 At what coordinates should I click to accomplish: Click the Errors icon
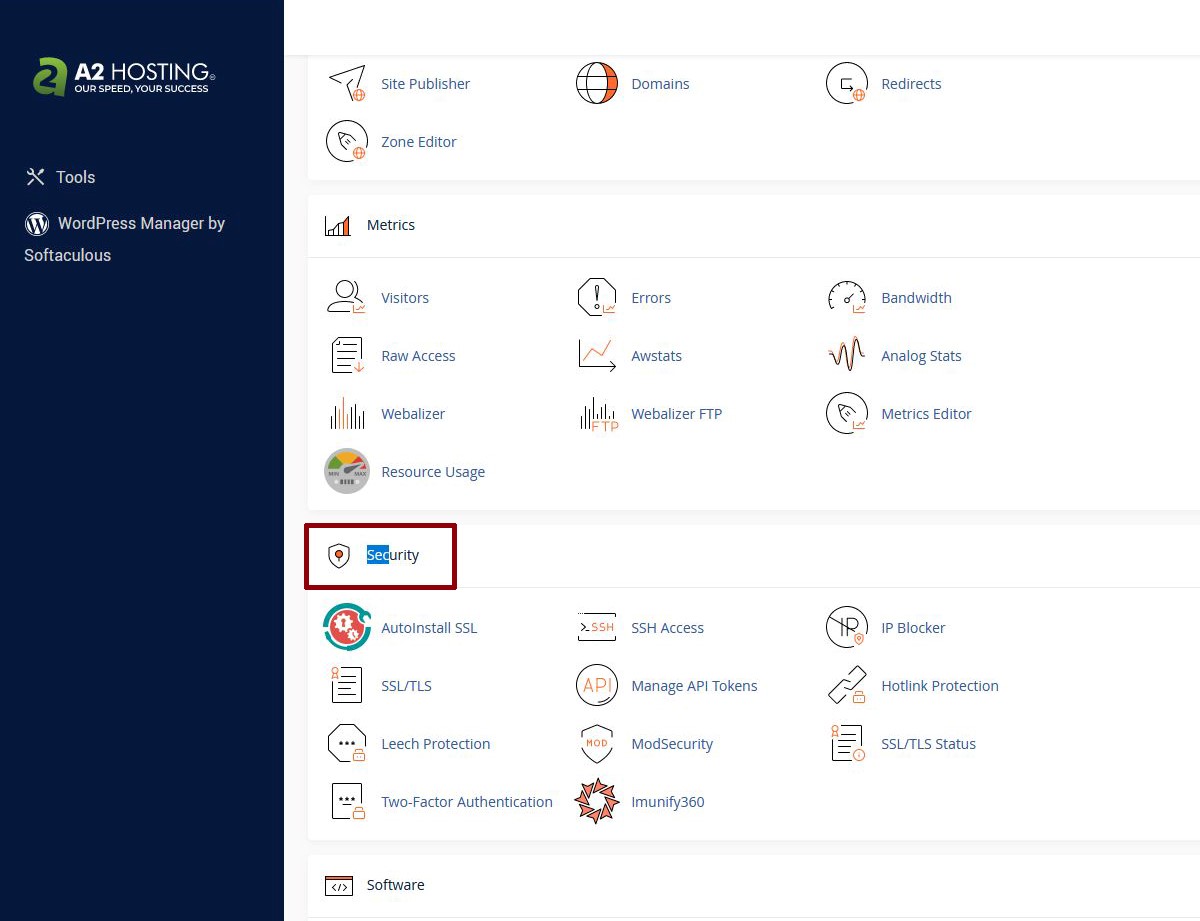[597, 298]
